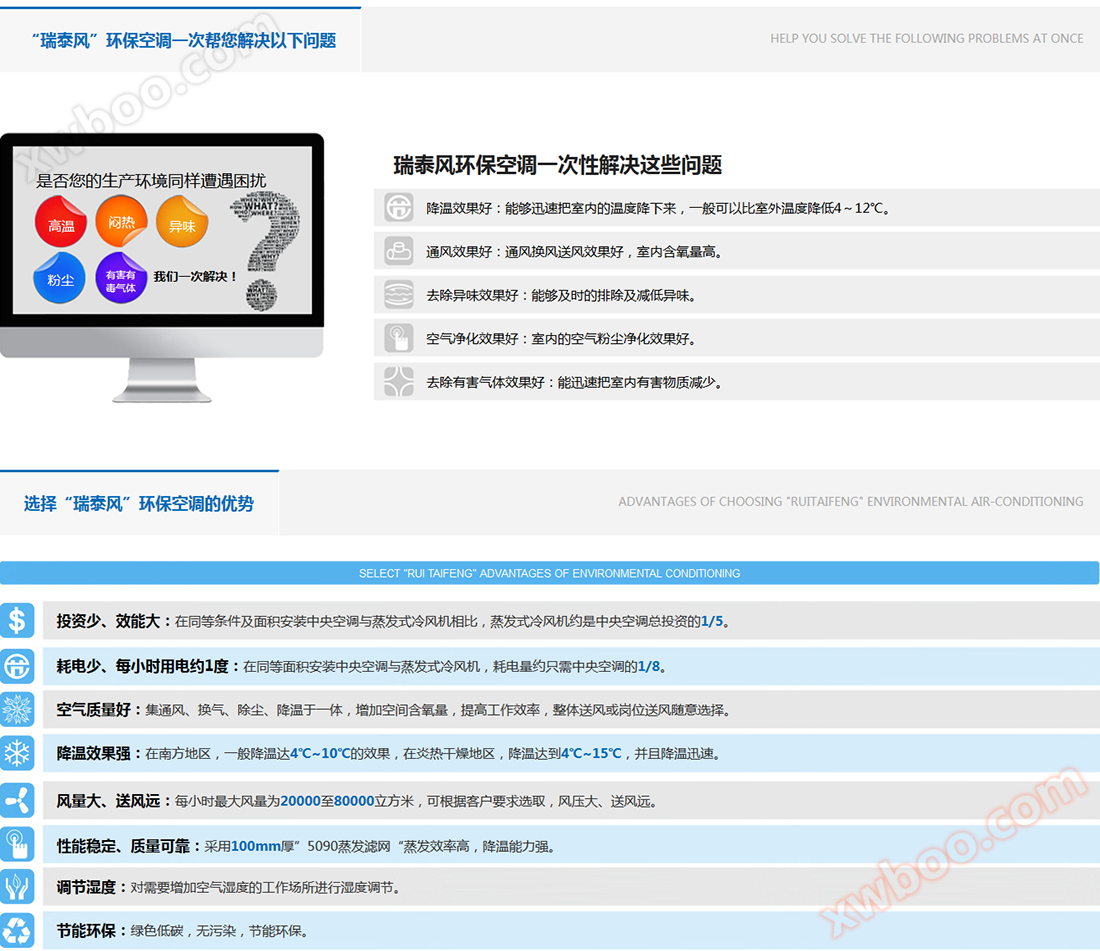Click the gray pipe icon beside 通风效果好
The image size is (1100, 951).
[399, 251]
